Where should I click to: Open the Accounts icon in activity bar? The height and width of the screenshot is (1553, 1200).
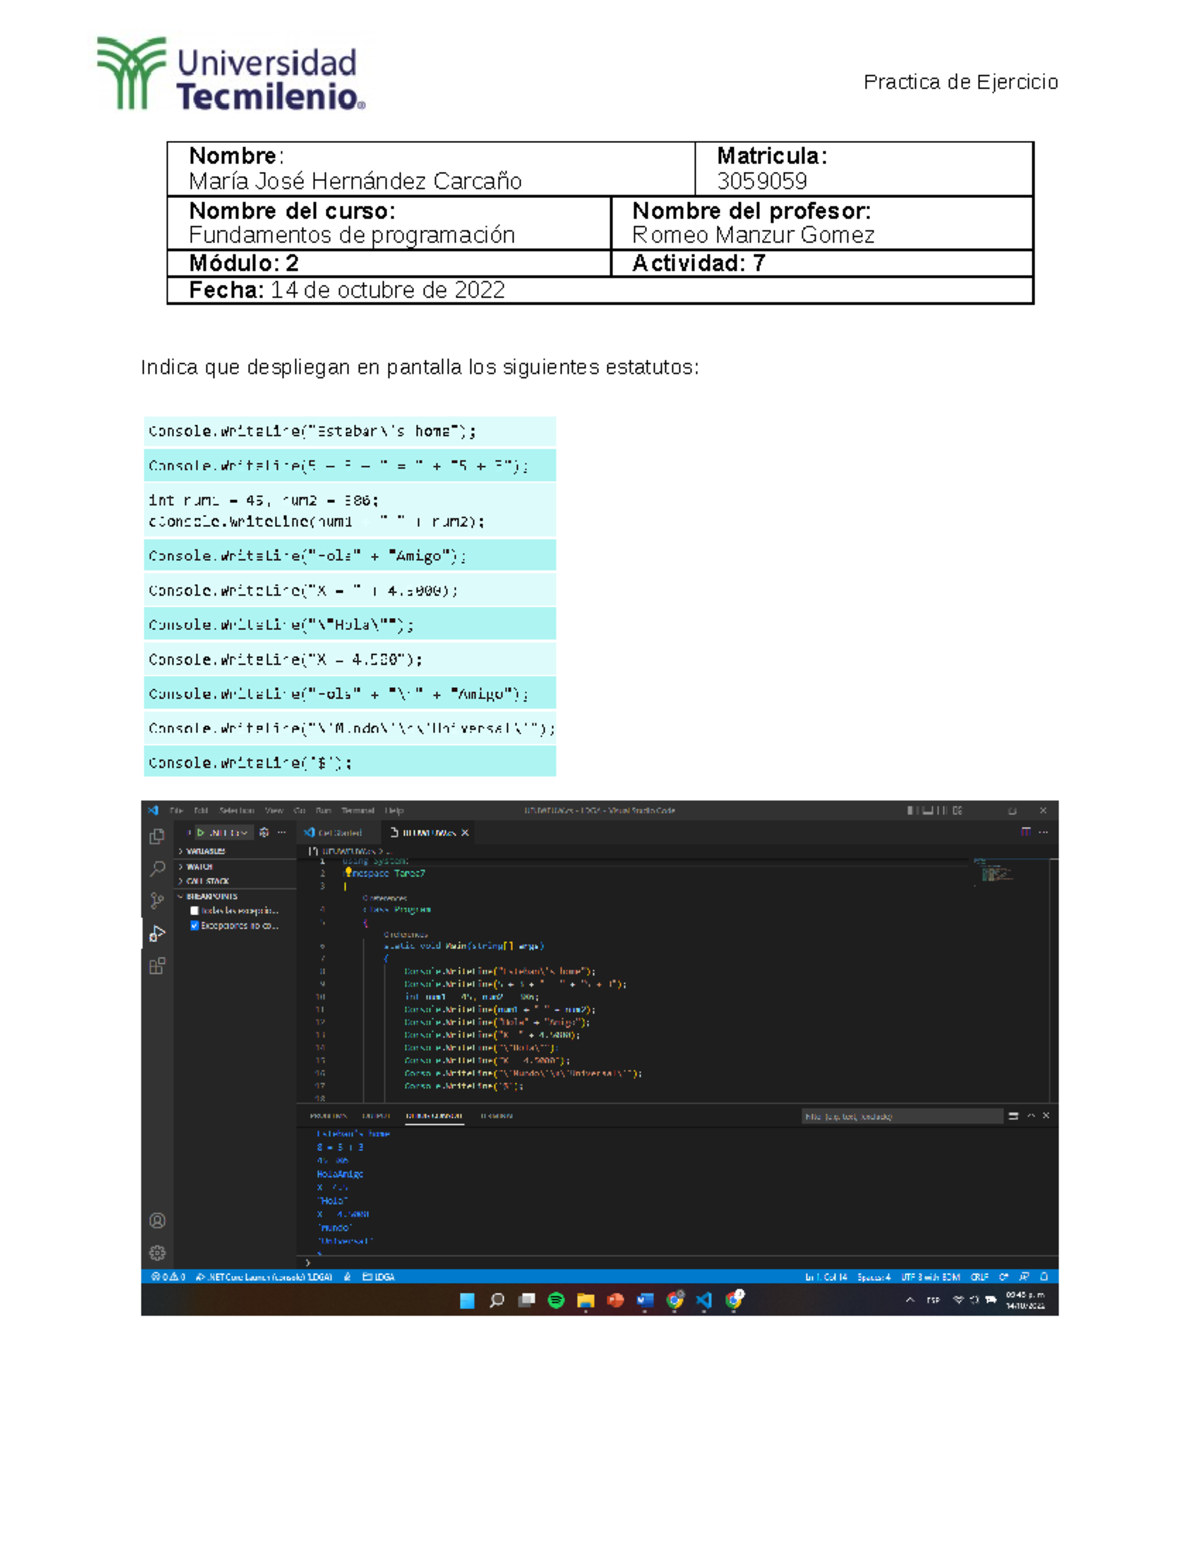coord(157,1220)
